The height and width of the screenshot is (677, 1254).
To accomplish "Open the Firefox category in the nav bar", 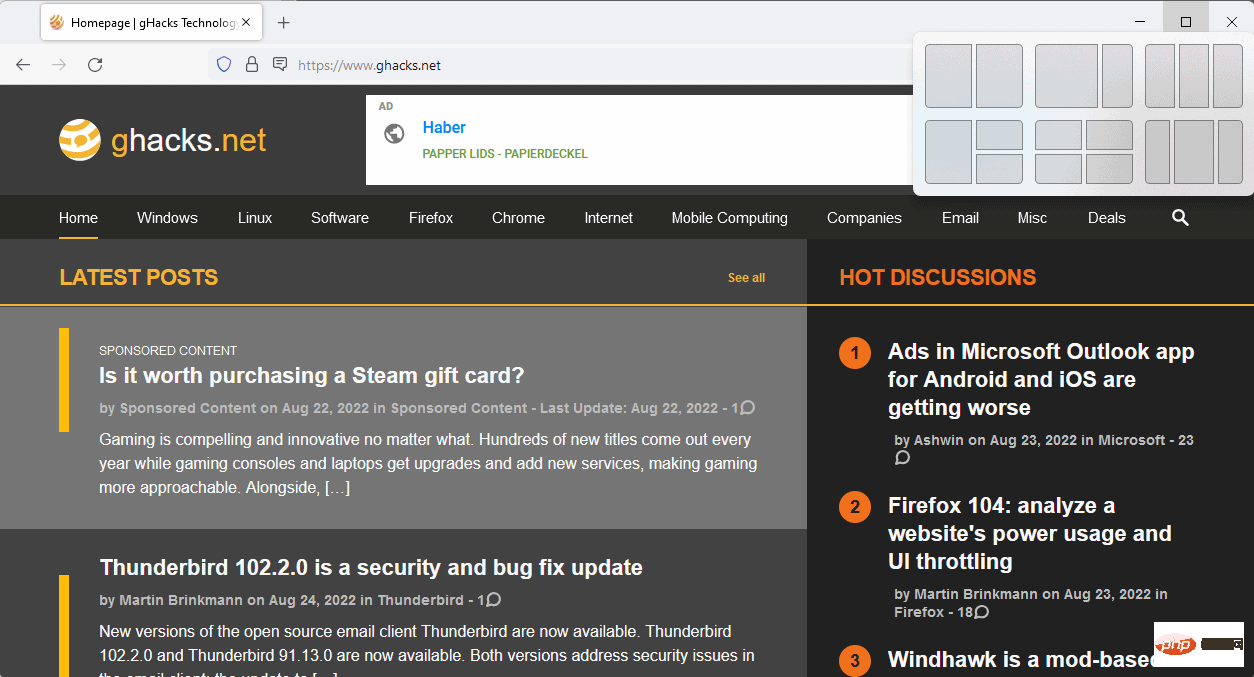I will [x=431, y=217].
